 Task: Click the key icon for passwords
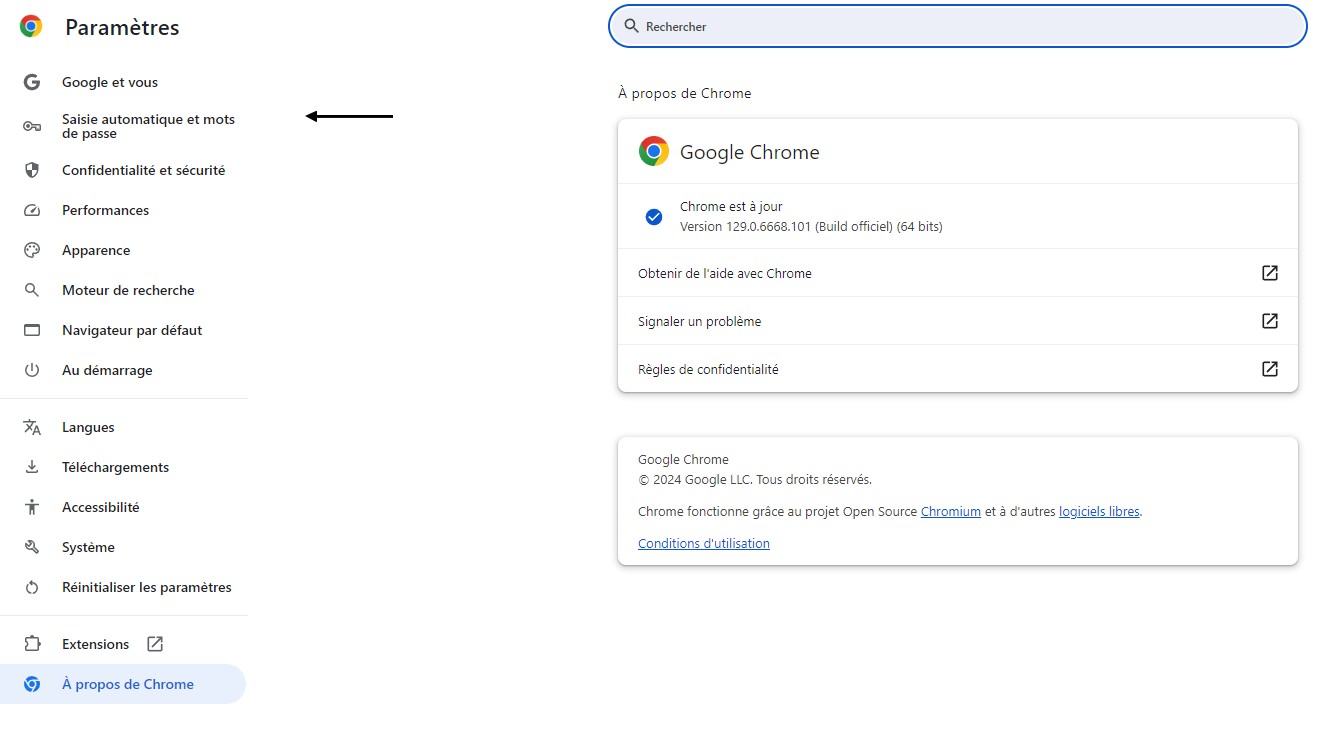tap(32, 126)
